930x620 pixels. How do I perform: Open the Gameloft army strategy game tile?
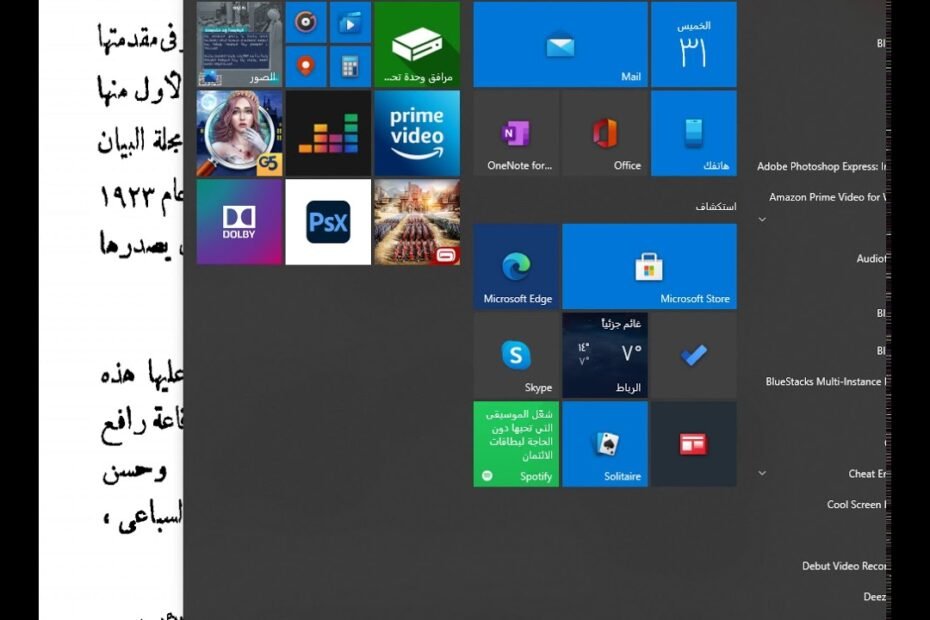(417, 222)
